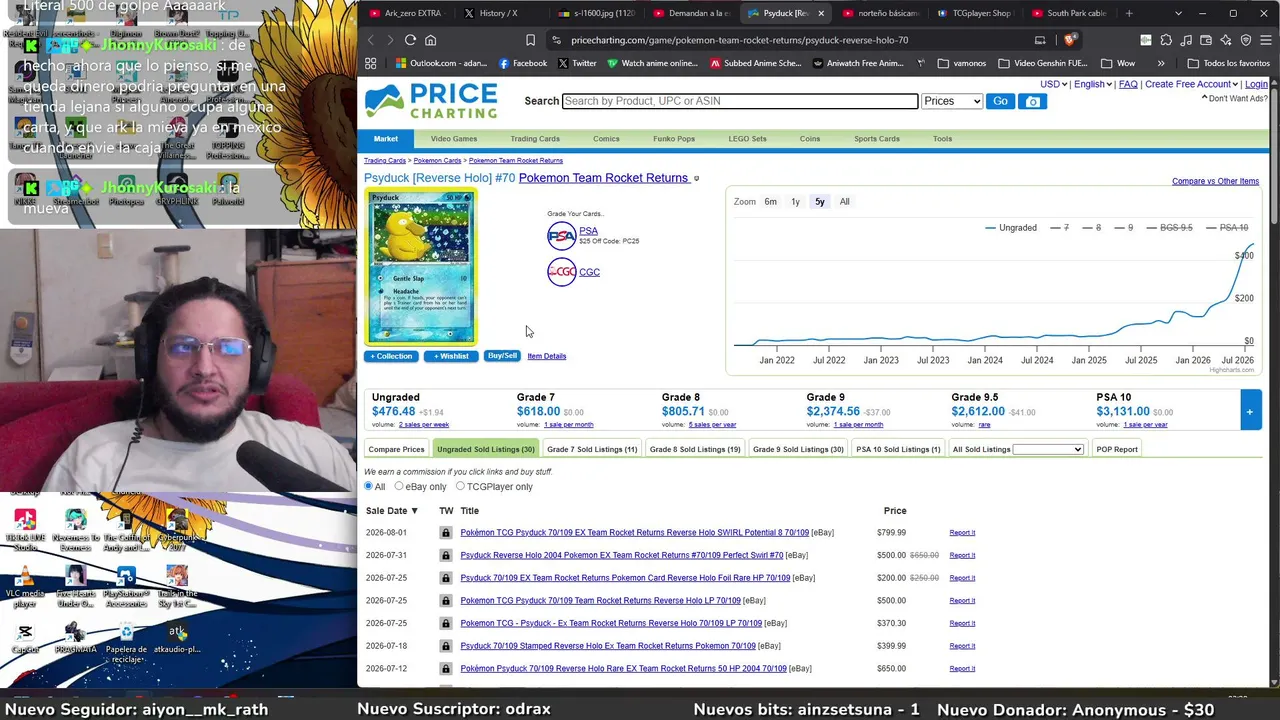Image resolution: width=1280 pixels, height=720 pixels.
Task: Open the Trails in the Sky shortcut
Action: (x=177, y=588)
